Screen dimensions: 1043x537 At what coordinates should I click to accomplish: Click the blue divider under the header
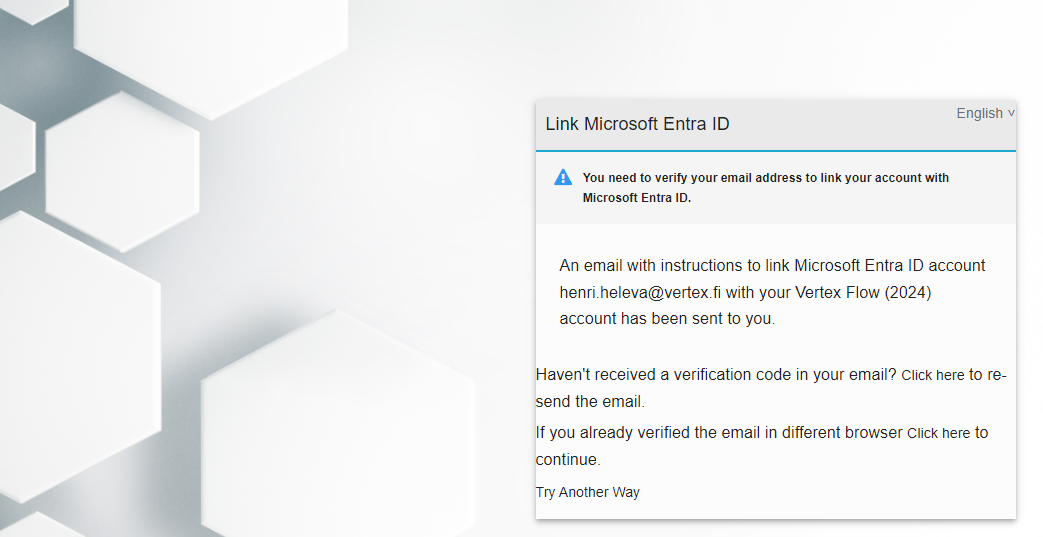(x=775, y=151)
